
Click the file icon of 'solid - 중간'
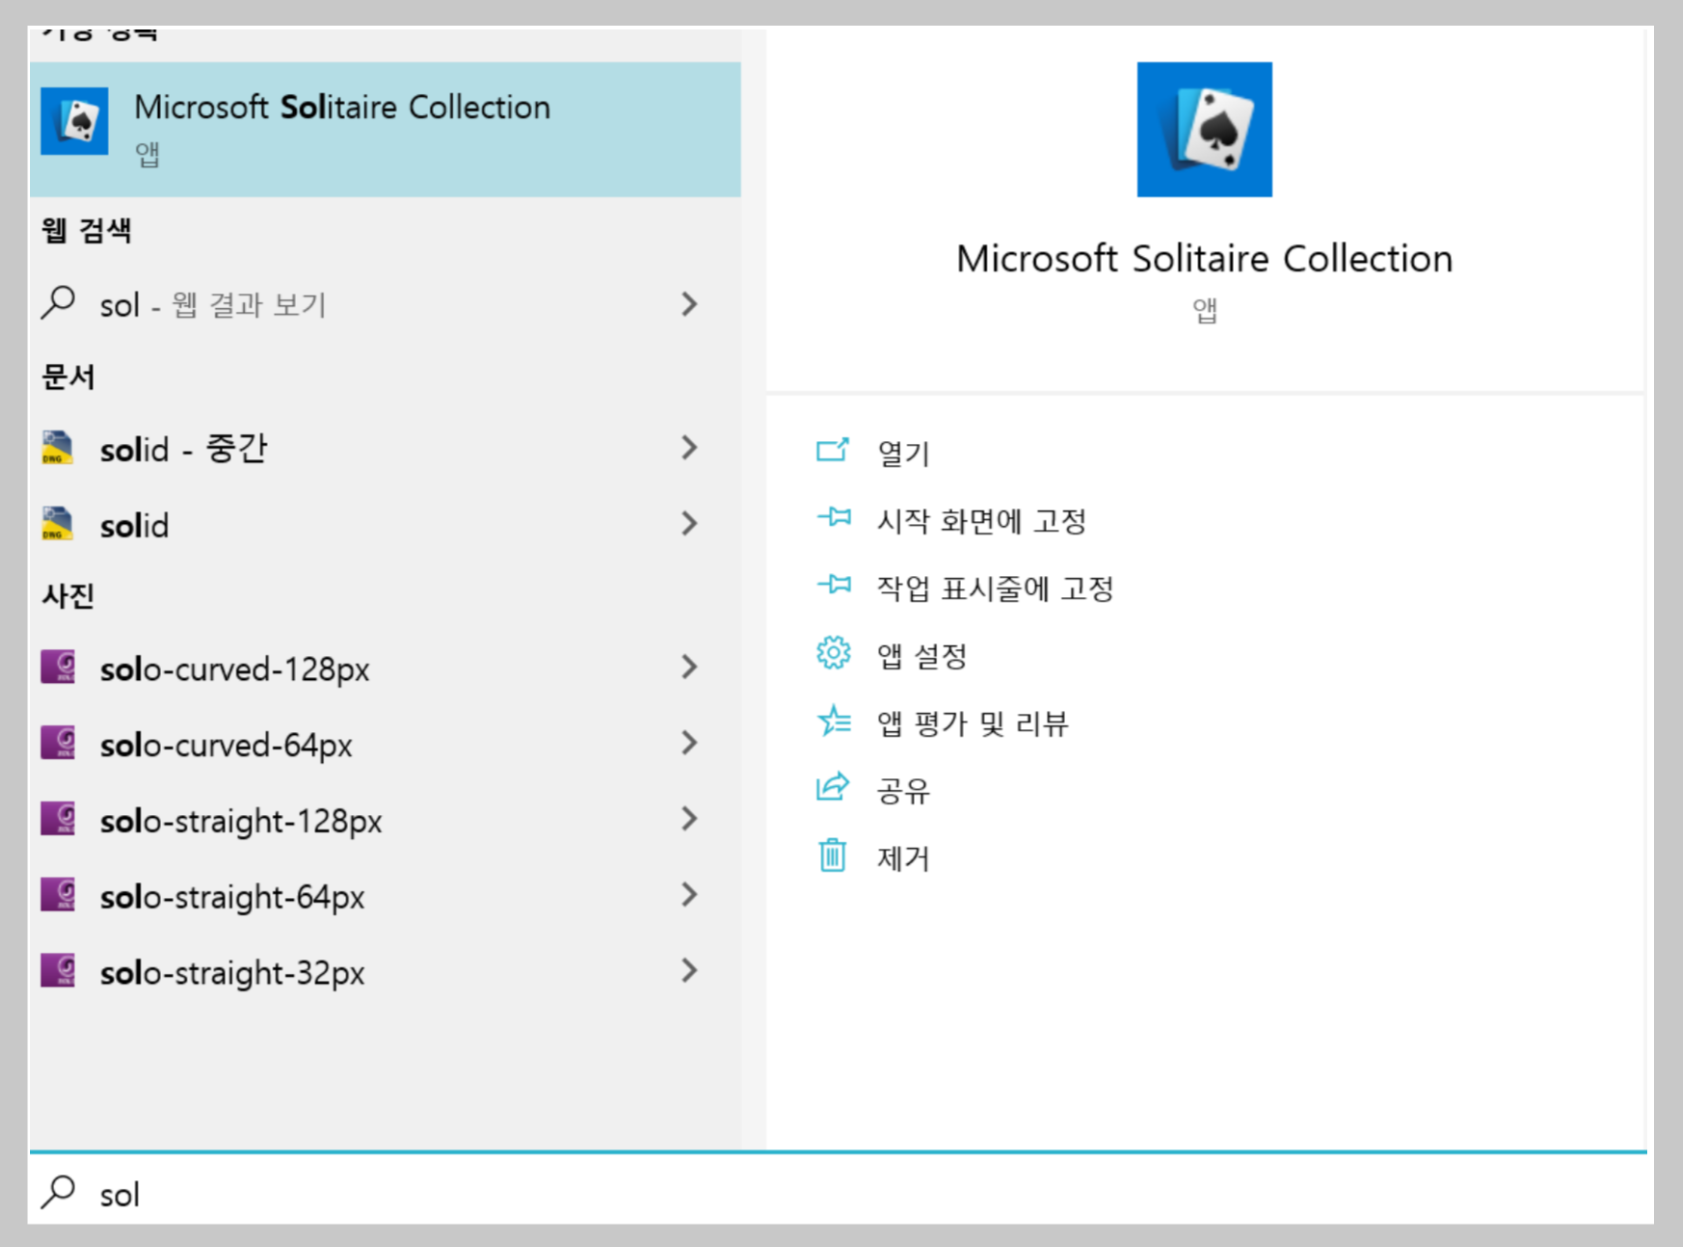[57, 448]
